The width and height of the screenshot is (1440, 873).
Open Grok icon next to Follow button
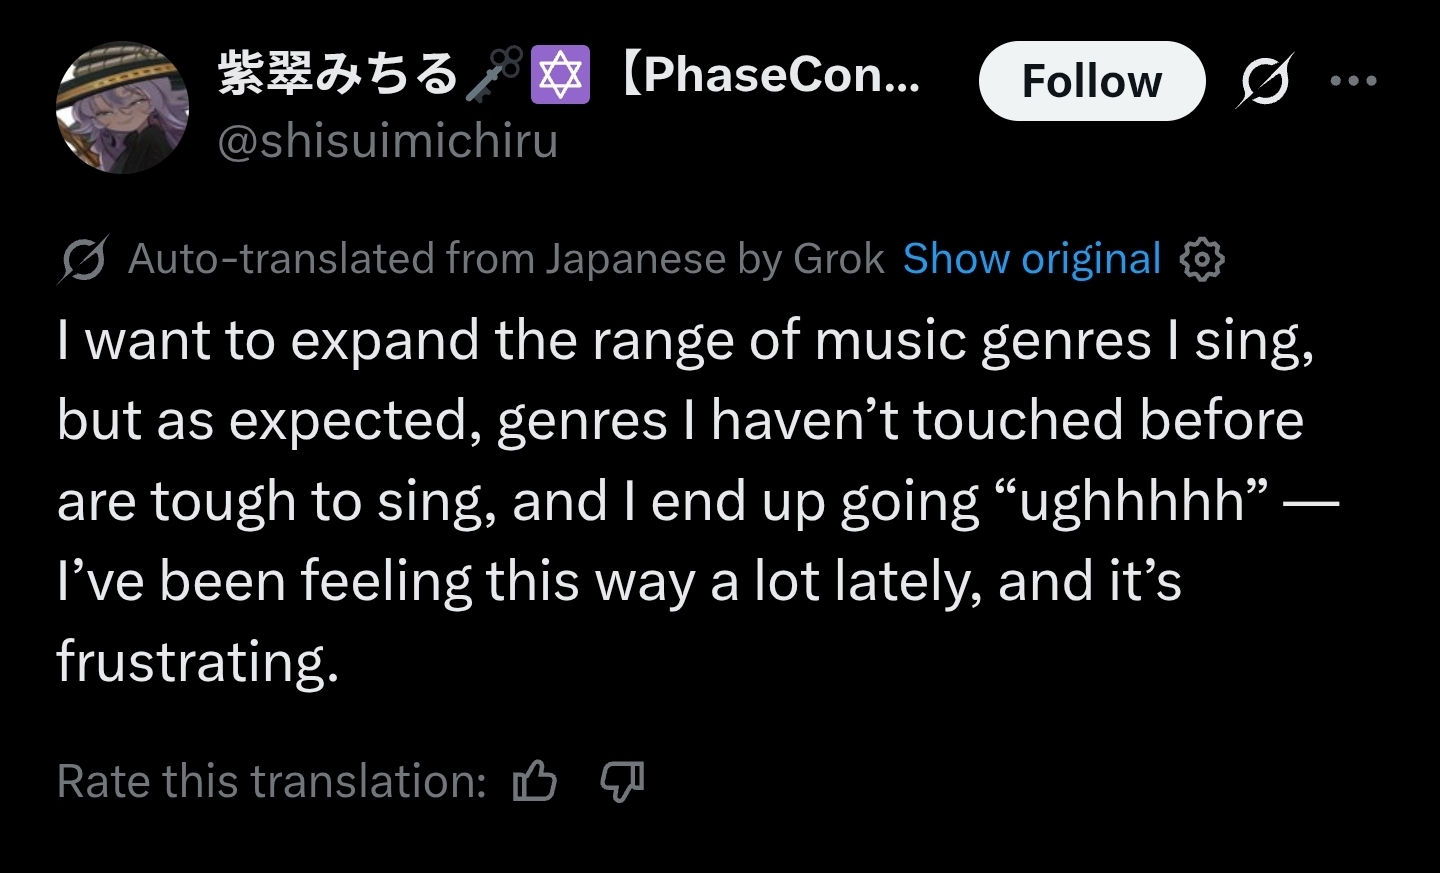point(1264,80)
